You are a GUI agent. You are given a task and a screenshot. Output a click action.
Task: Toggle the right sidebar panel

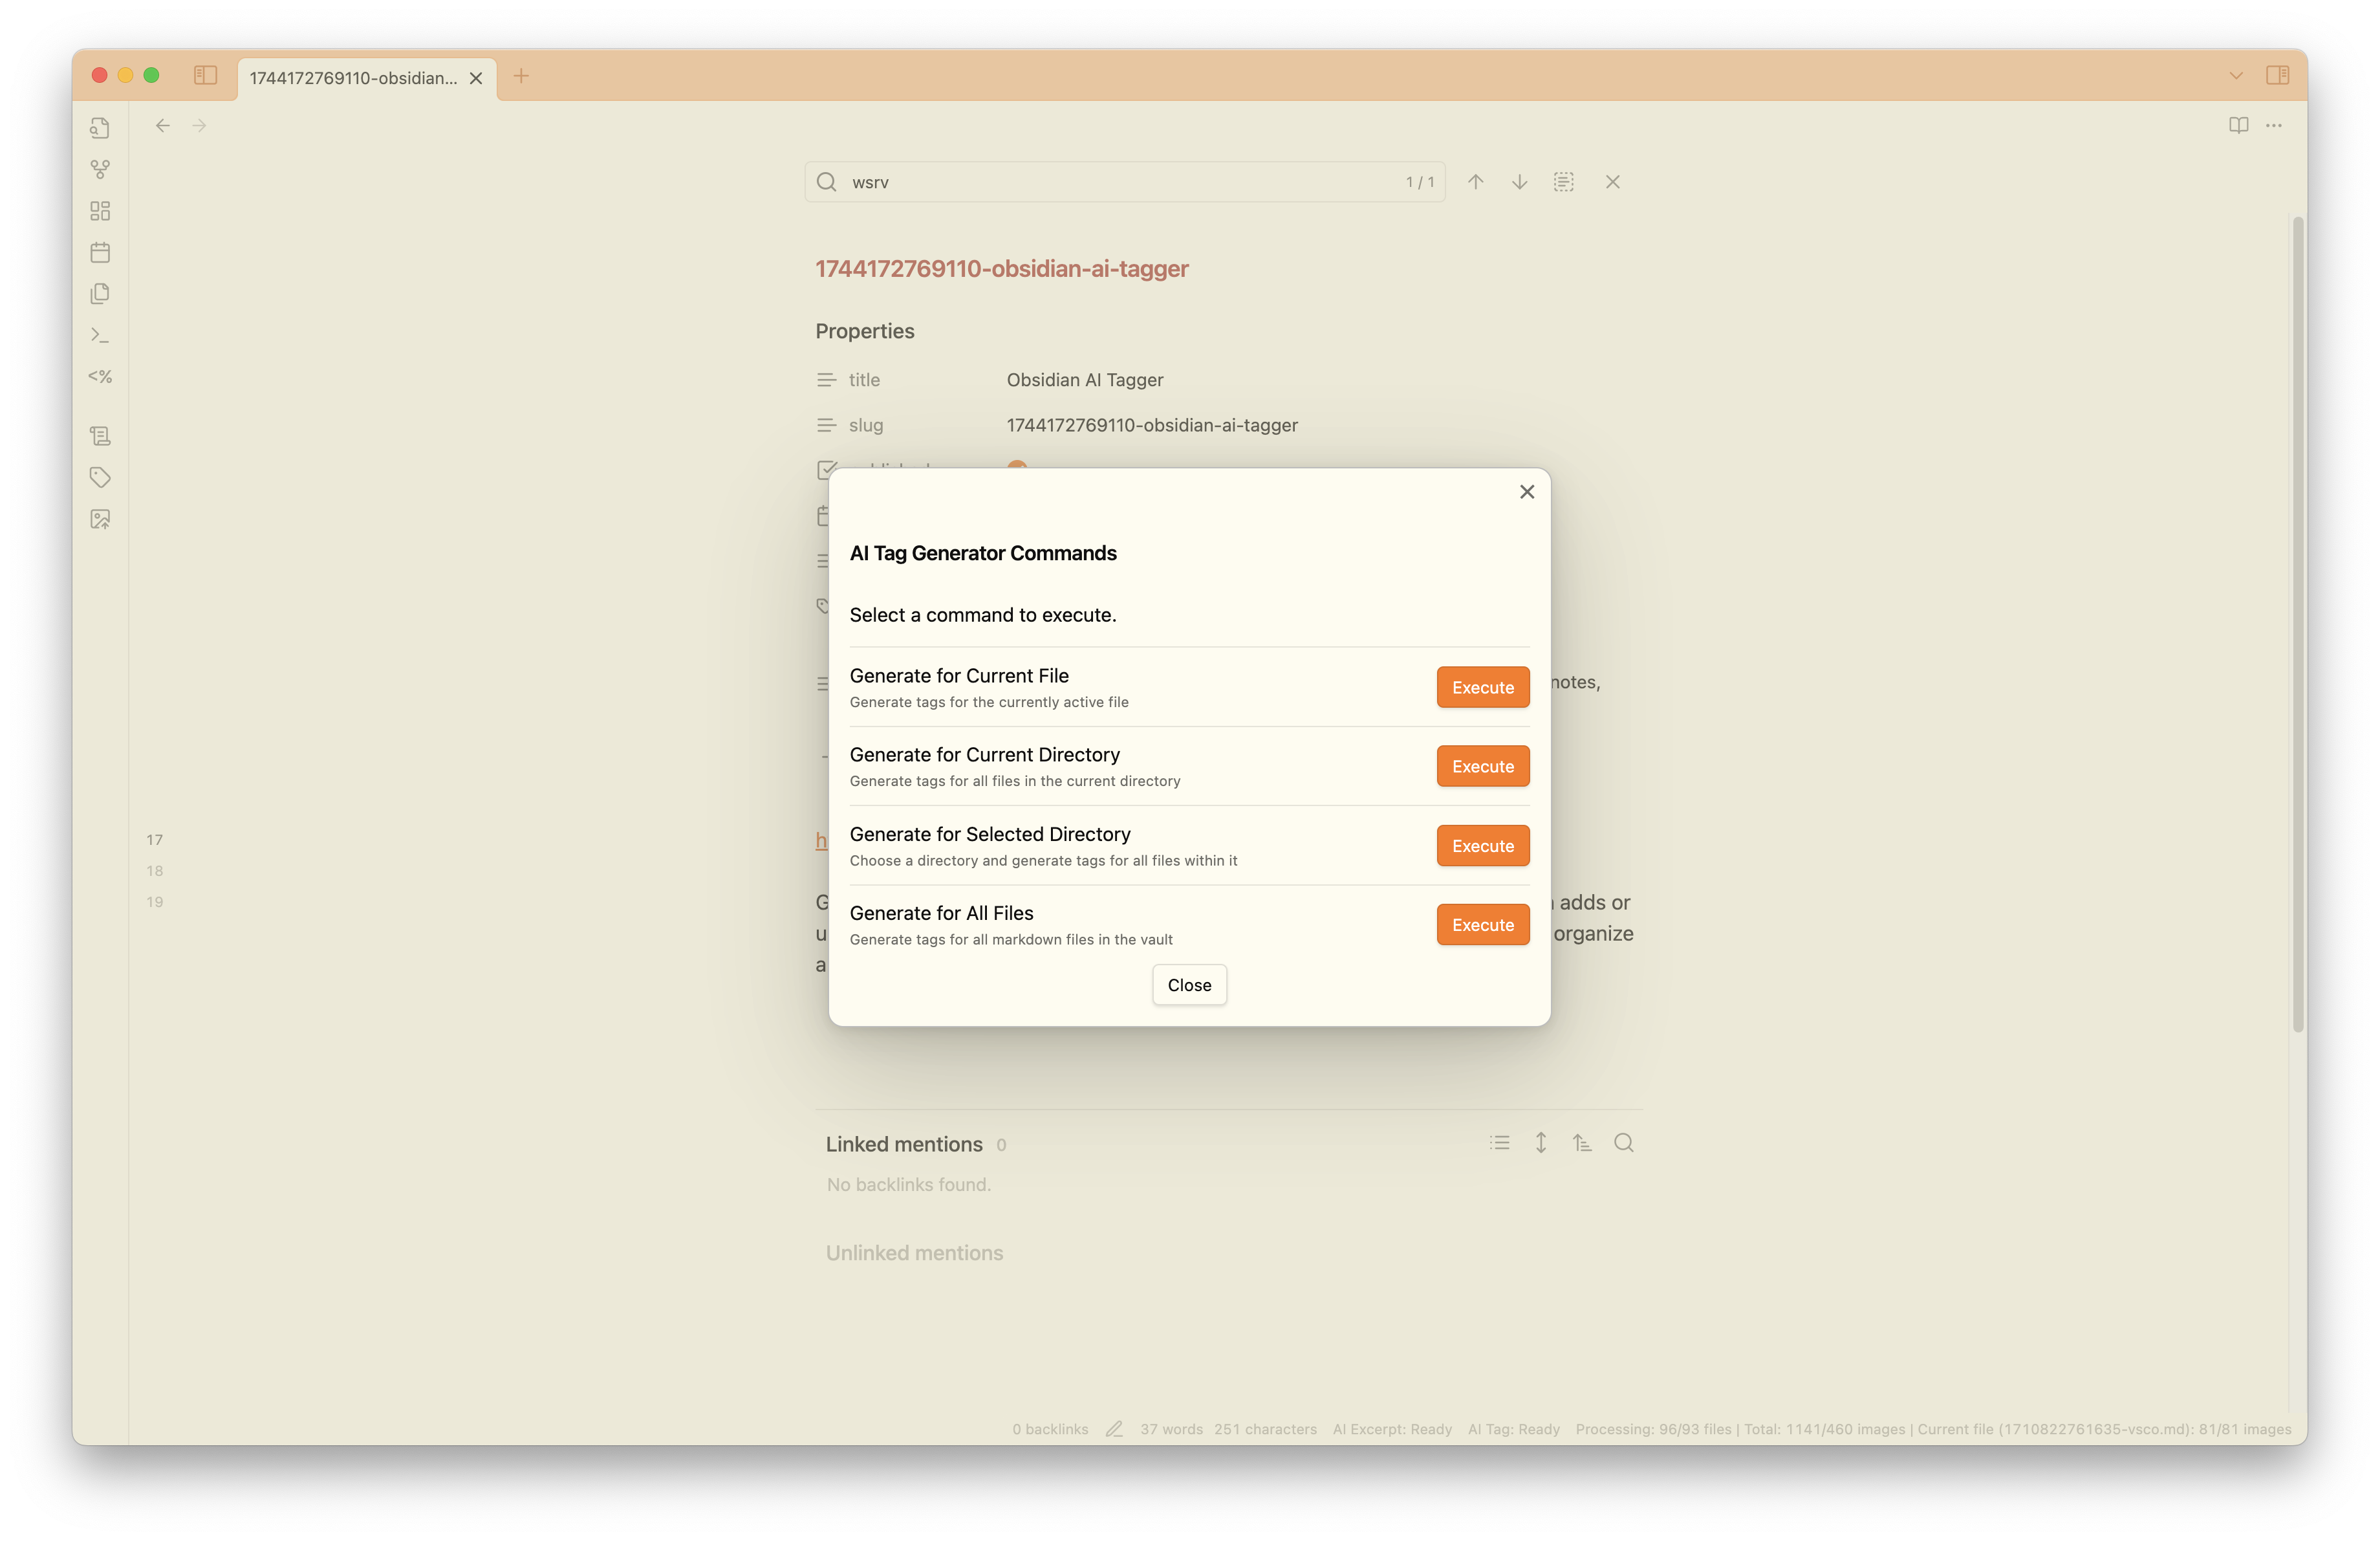(2277, 75)
